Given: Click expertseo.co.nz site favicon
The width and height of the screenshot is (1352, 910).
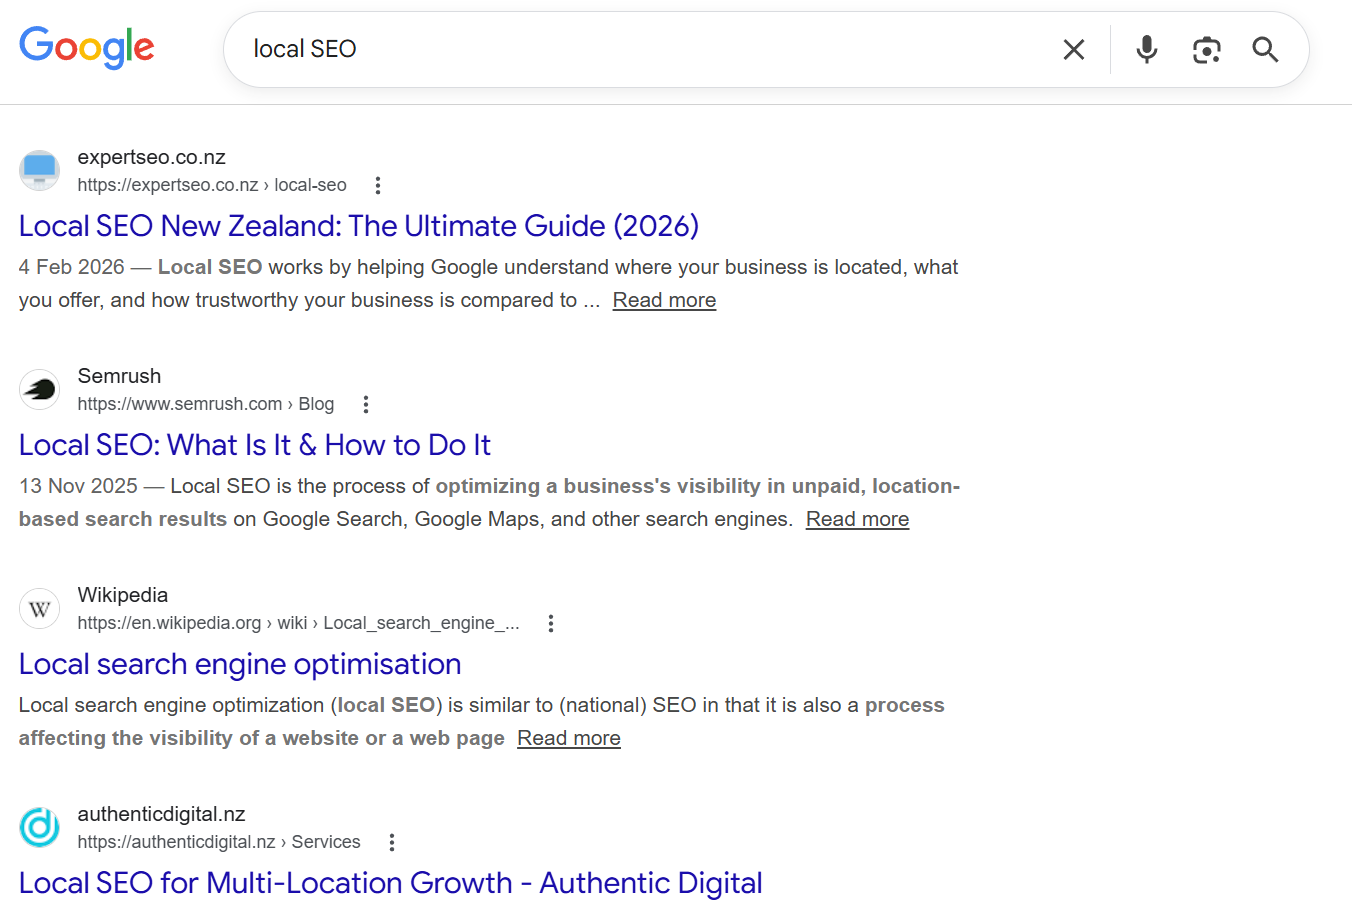Looking at the screenshot, I should point(40,170).
